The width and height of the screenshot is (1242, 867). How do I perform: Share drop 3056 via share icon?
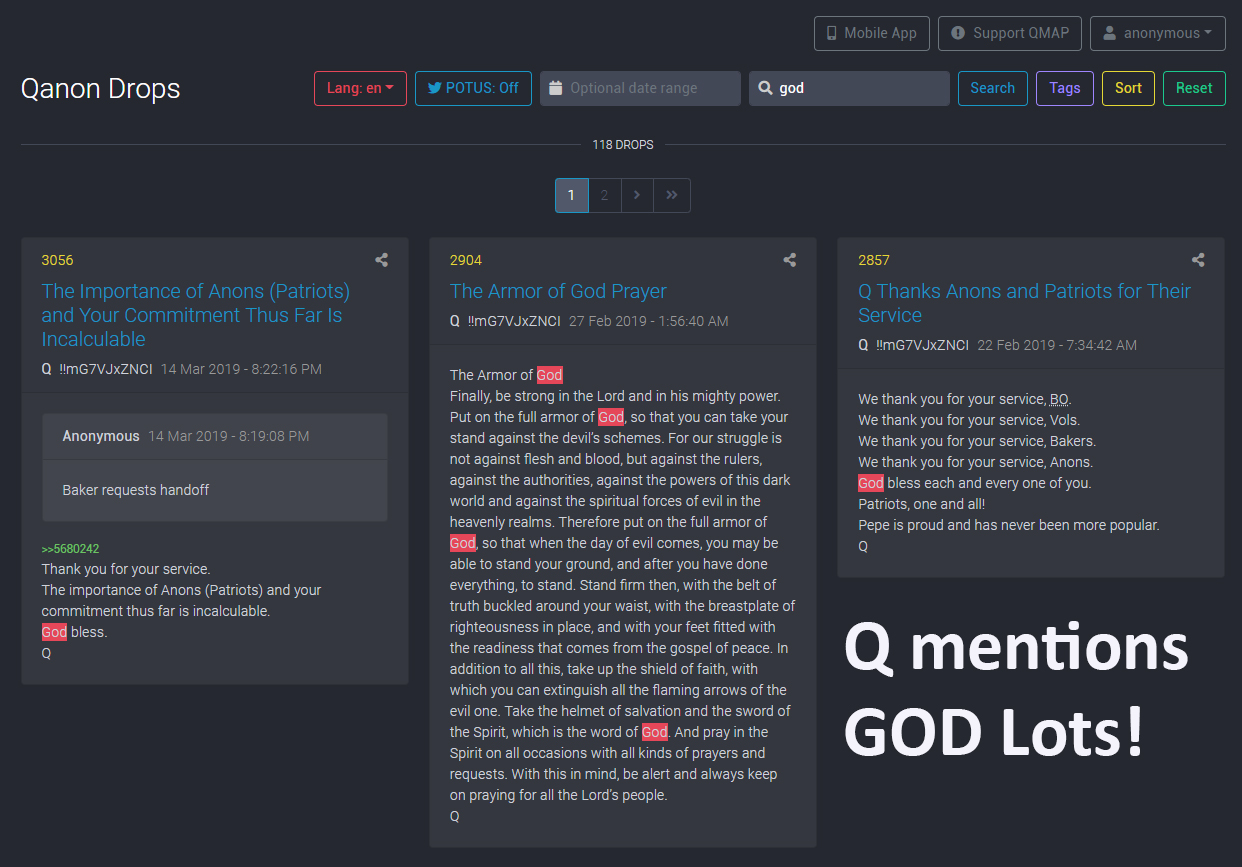(381, 260)
